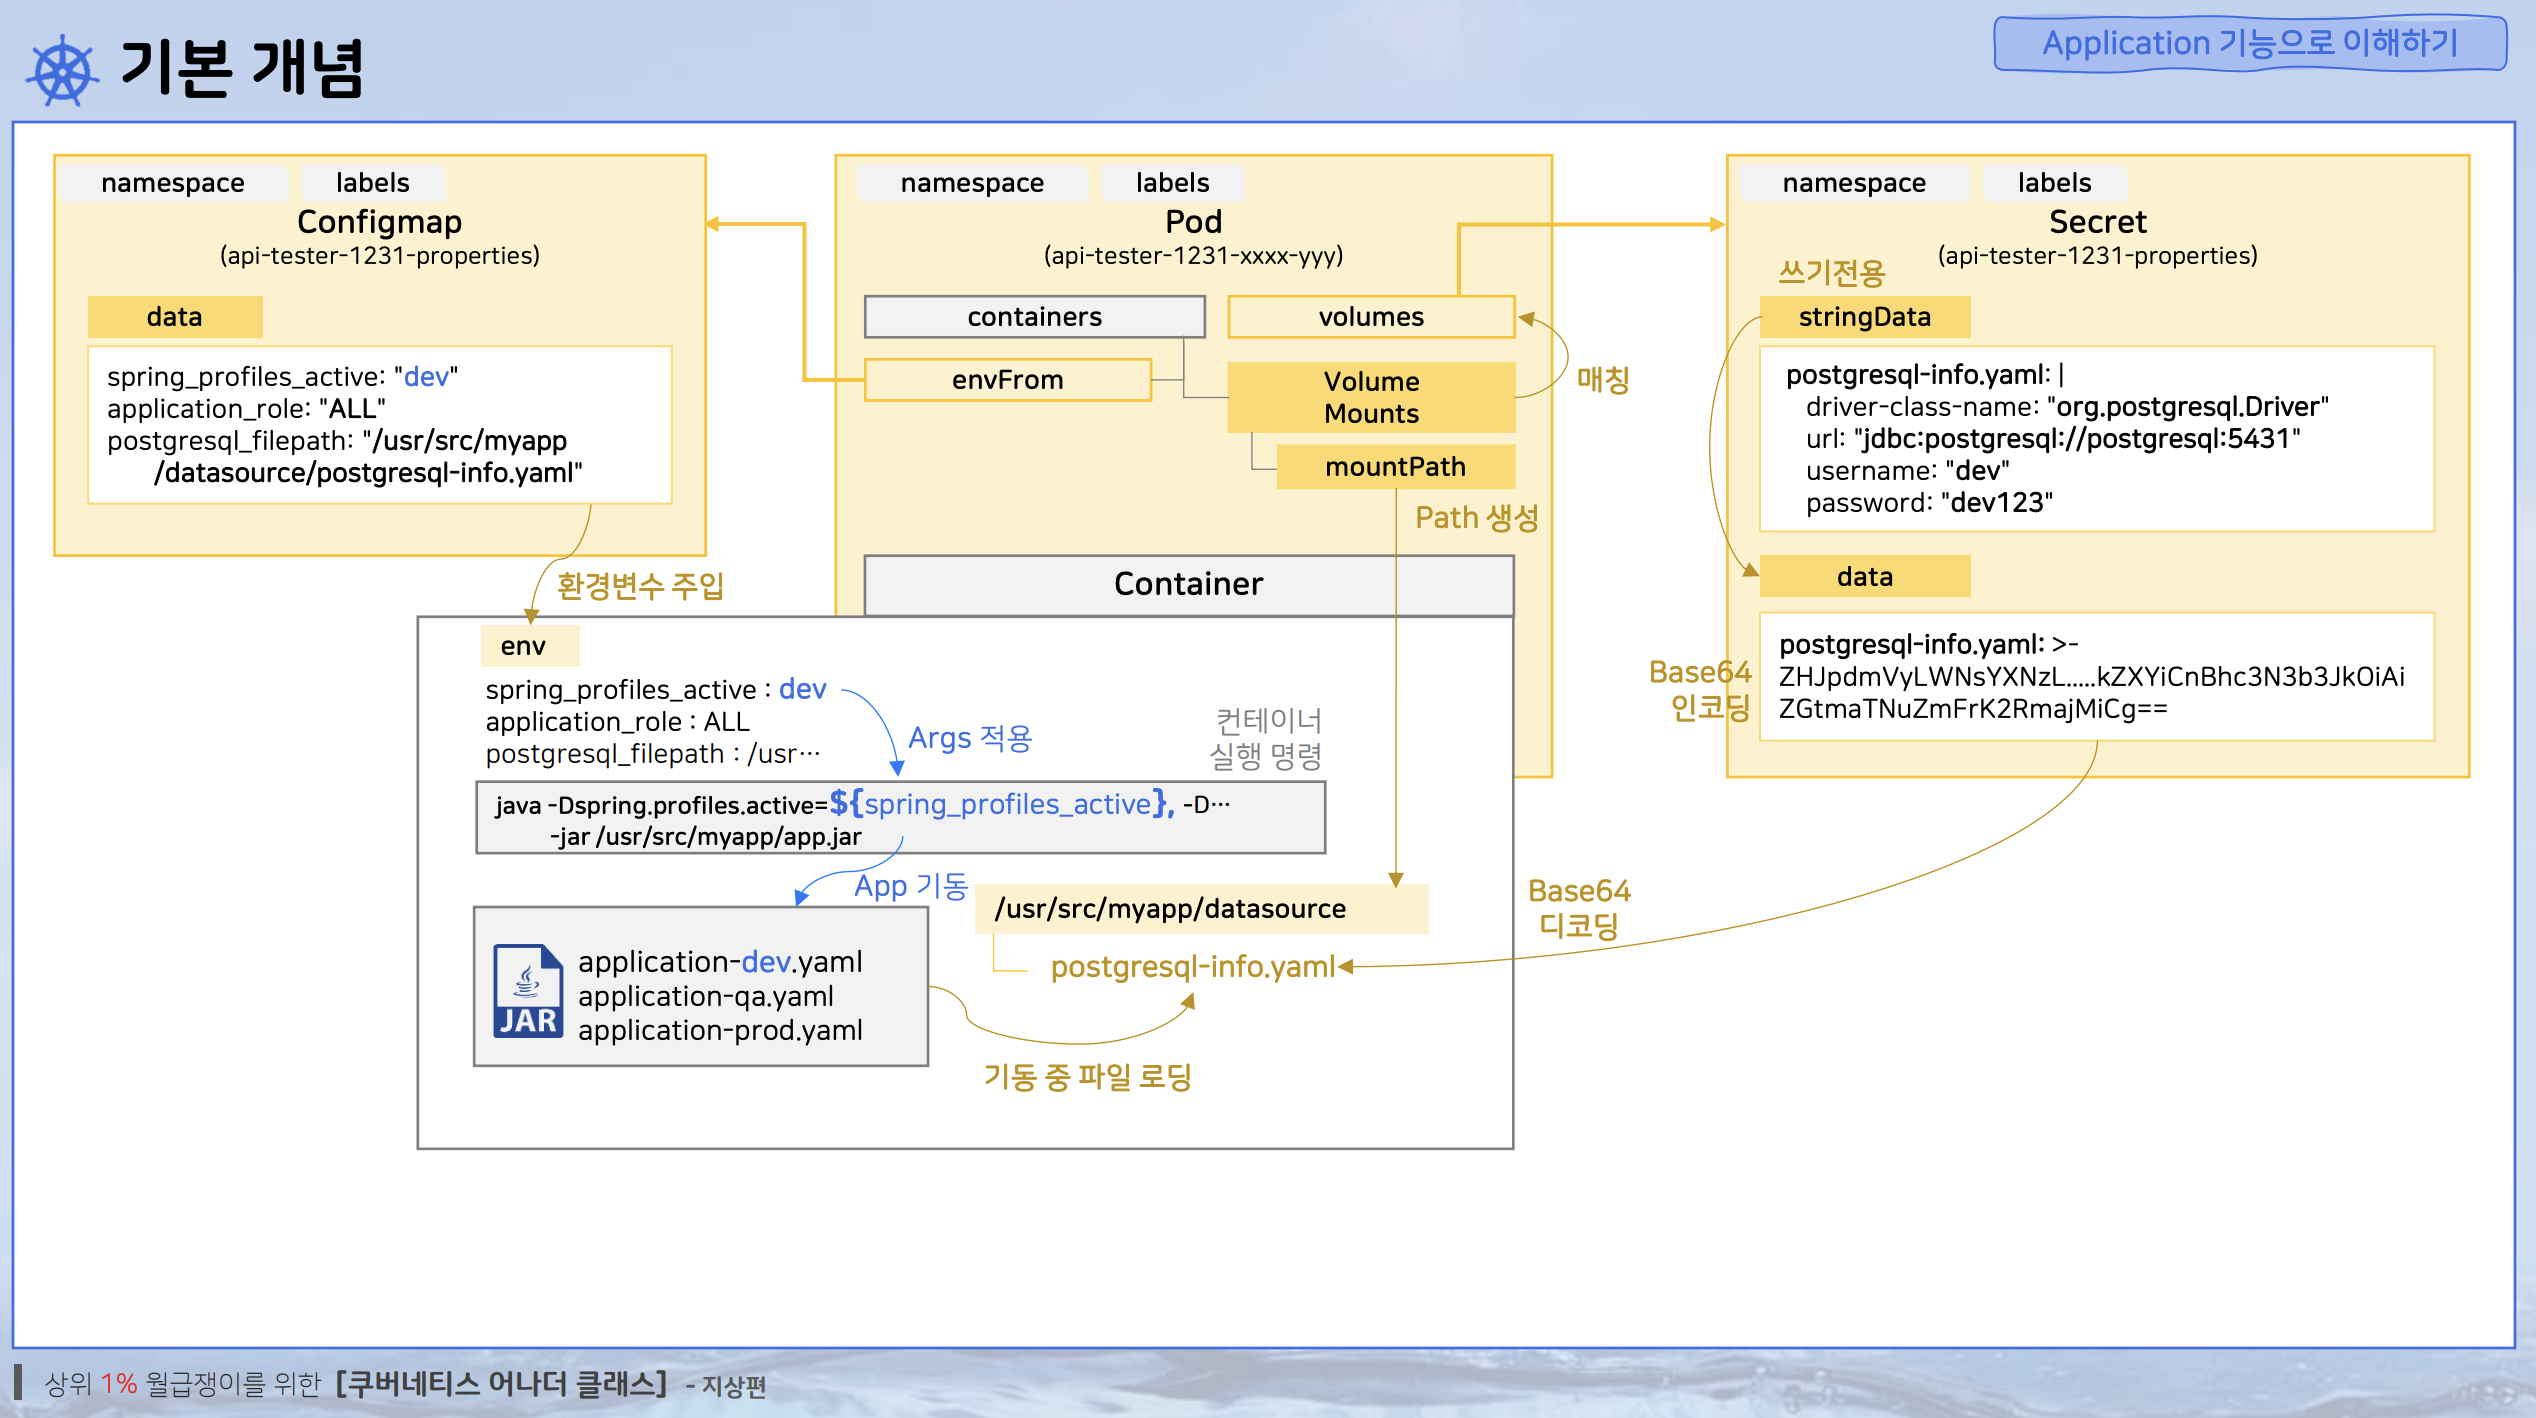The height and width of the screenshot is (1418, 2536).
Task: Click the Secret labels tag
Action: click(2054, 183)
